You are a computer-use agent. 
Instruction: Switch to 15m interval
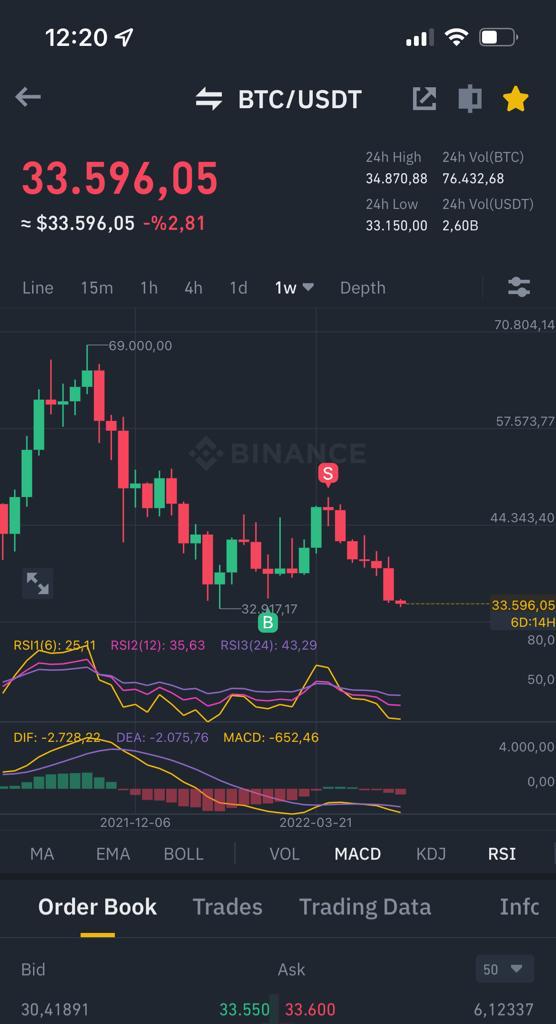(97, 288)
